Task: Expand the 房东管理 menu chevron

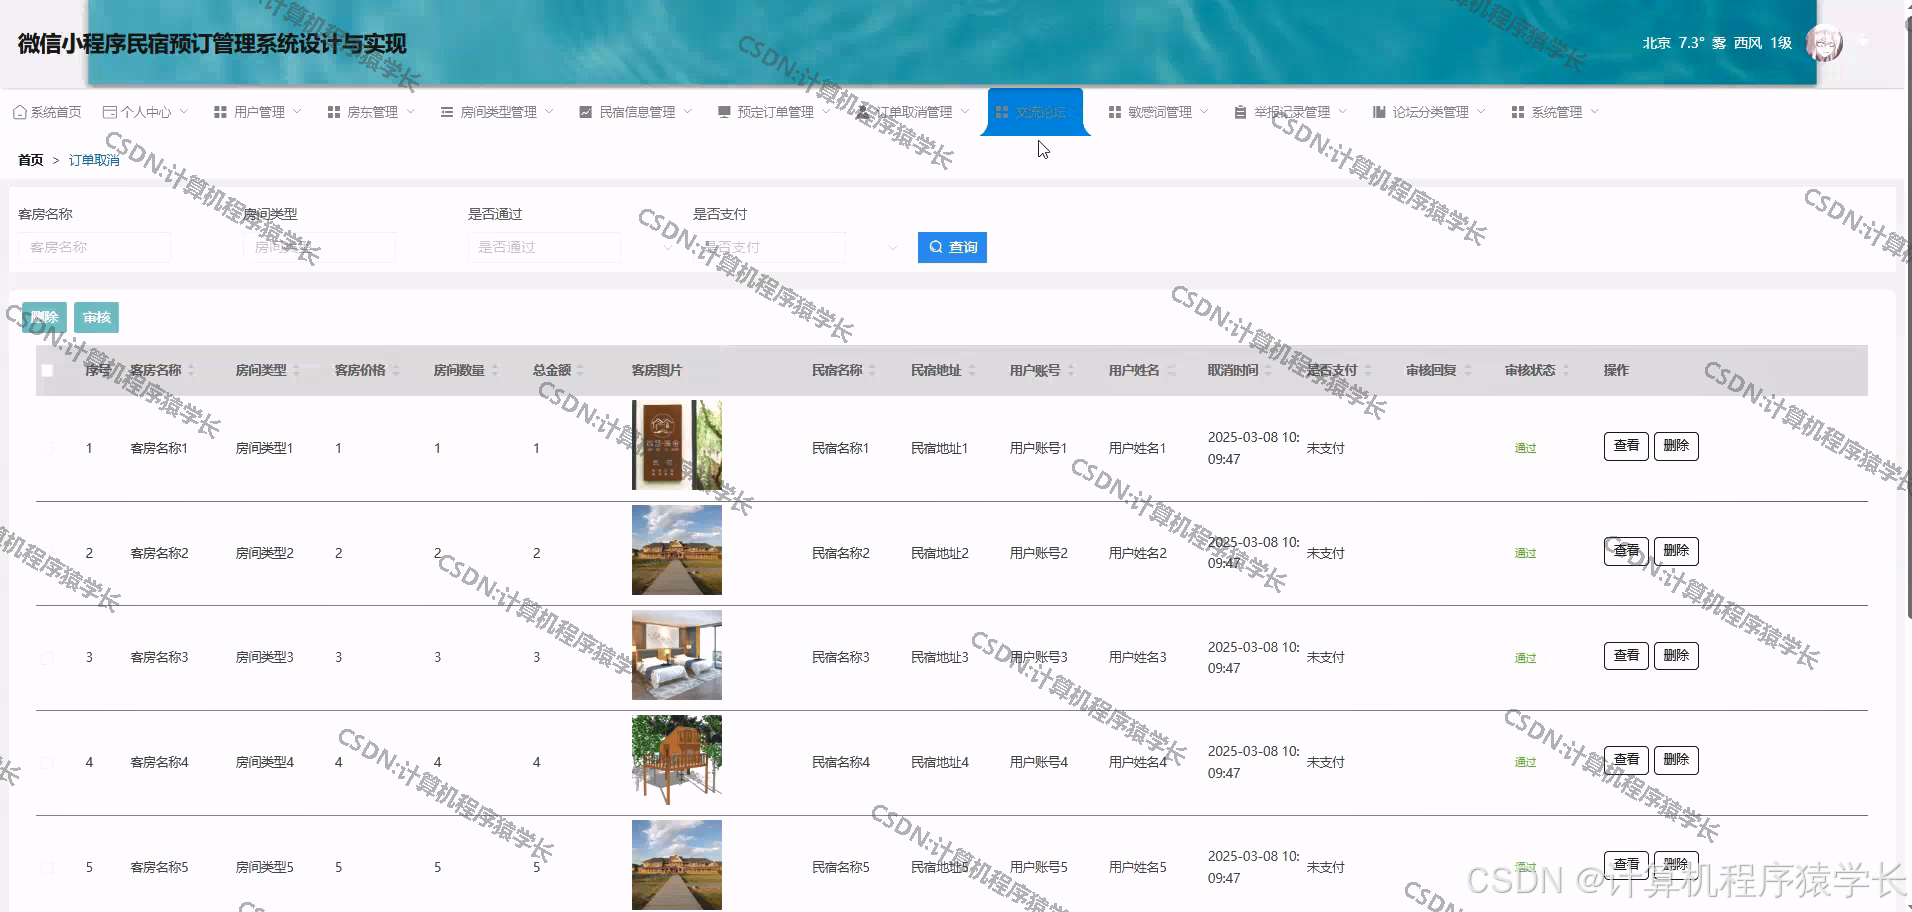Action: (410, 112)
